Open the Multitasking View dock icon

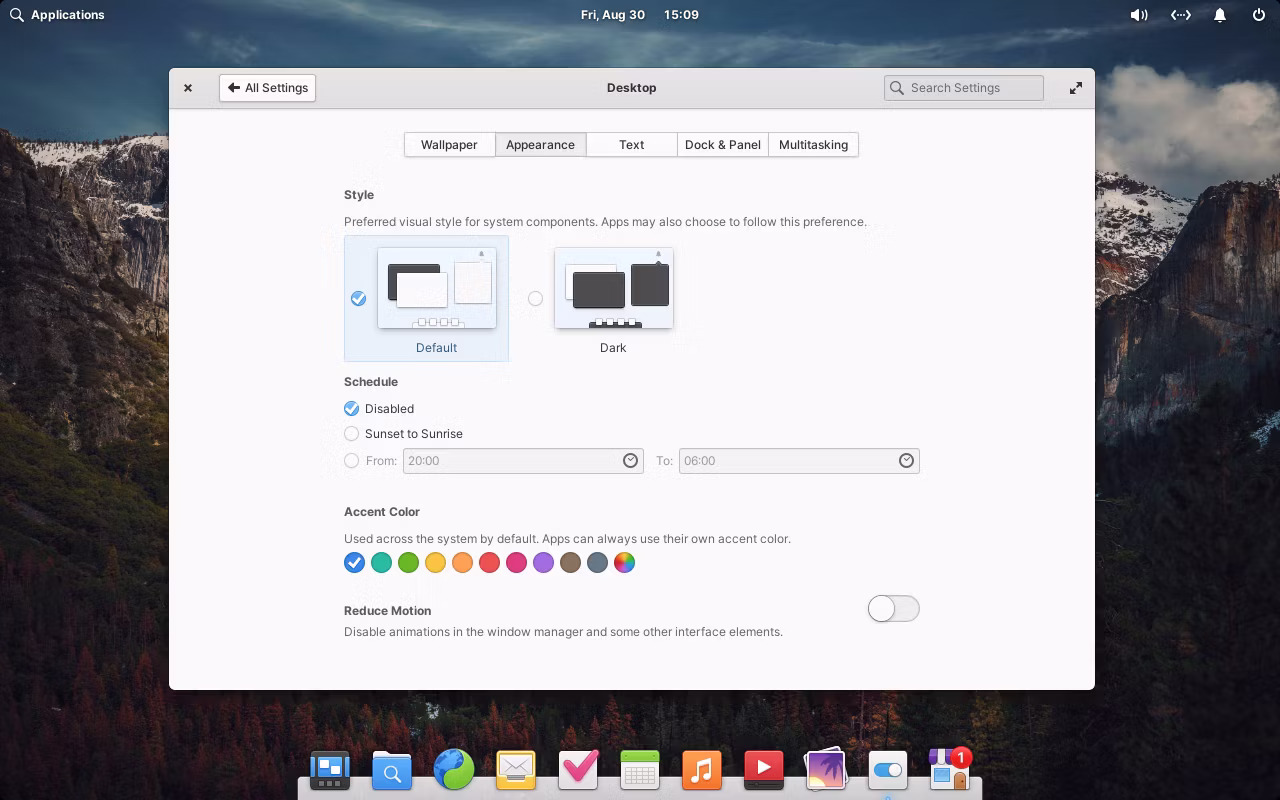[330, 770]
